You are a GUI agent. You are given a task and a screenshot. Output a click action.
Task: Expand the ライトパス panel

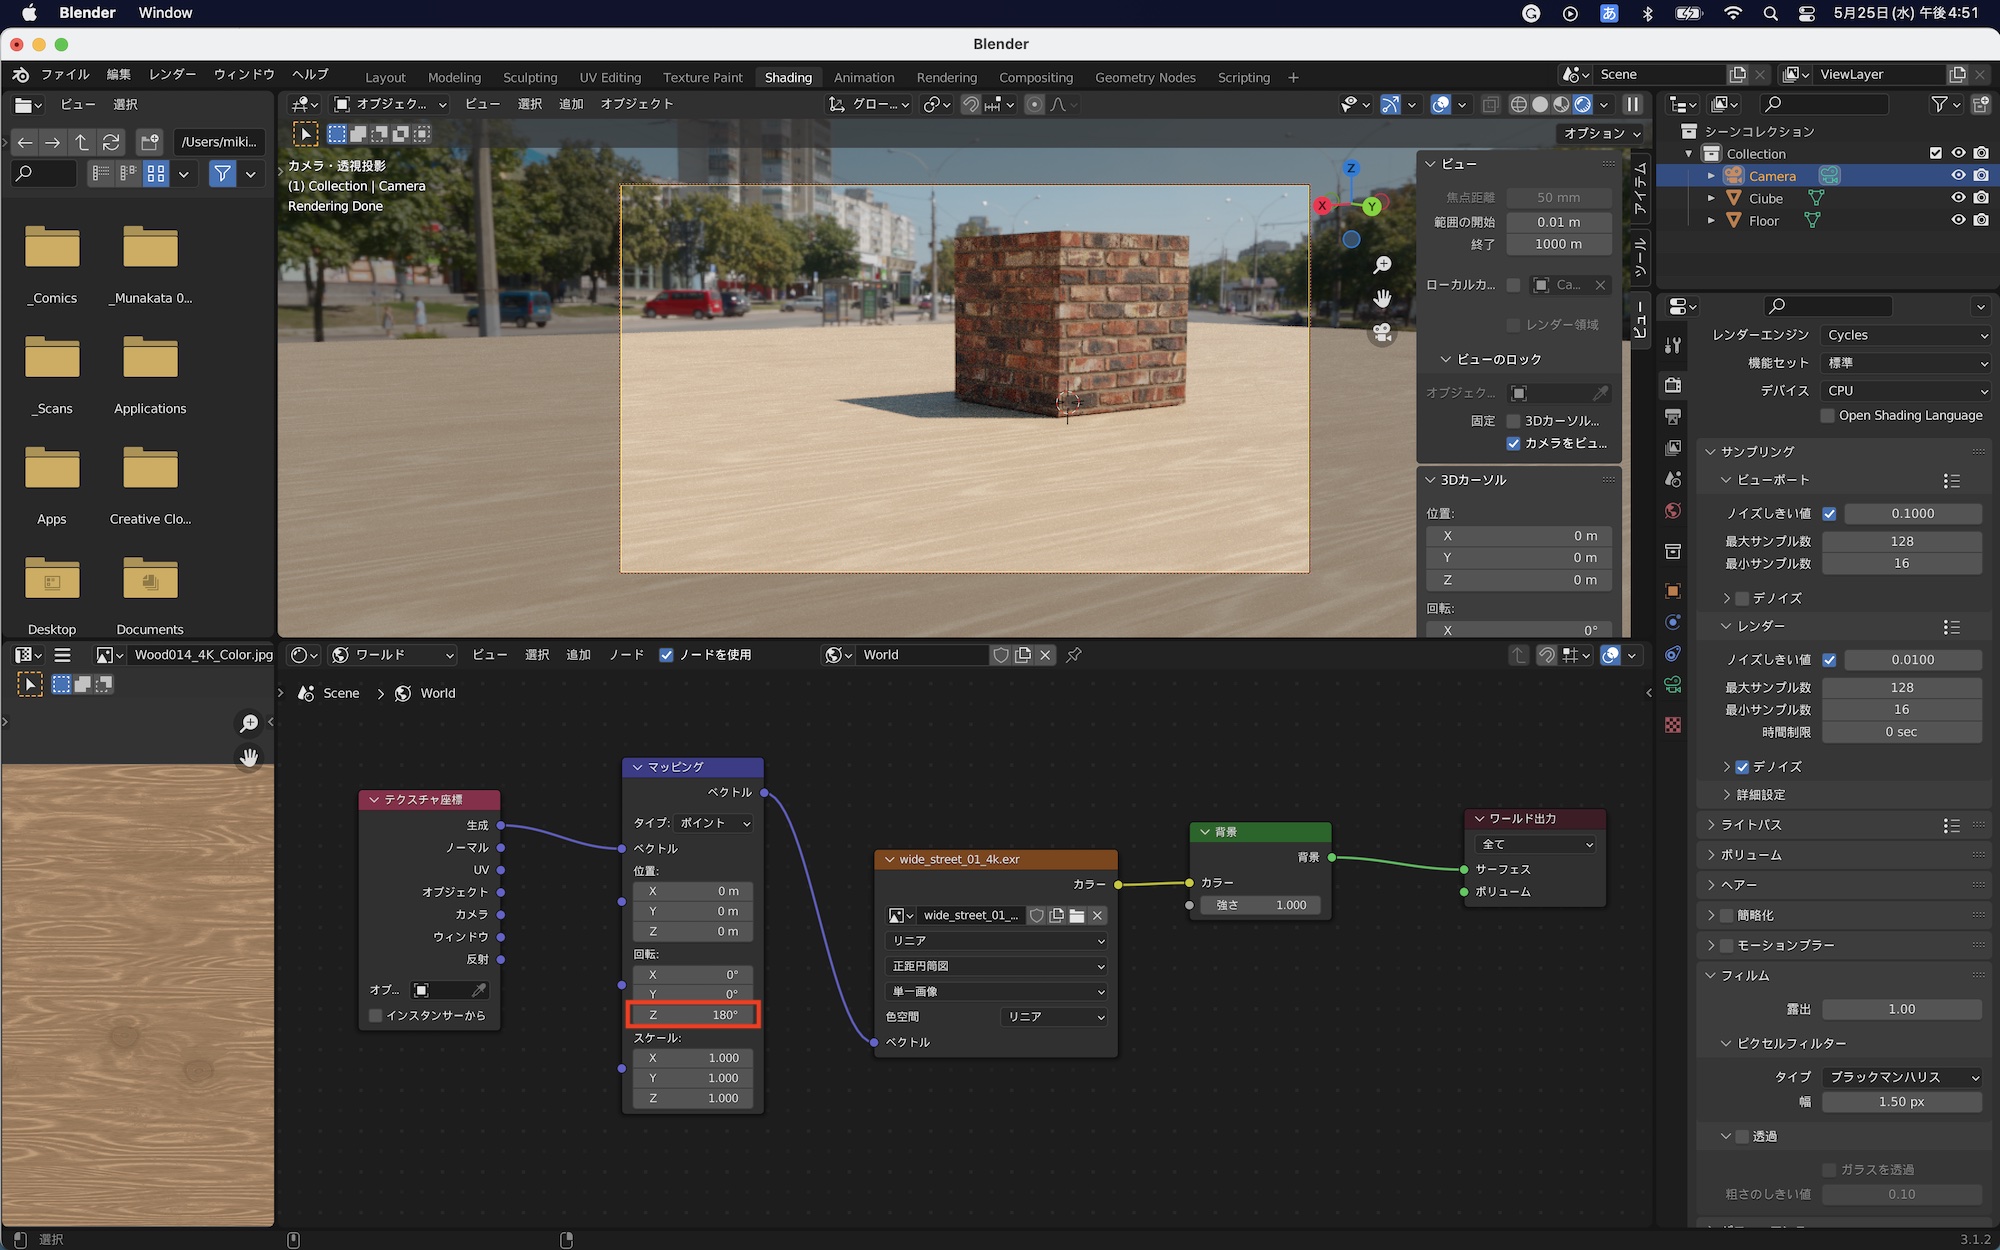(1750, 825)
